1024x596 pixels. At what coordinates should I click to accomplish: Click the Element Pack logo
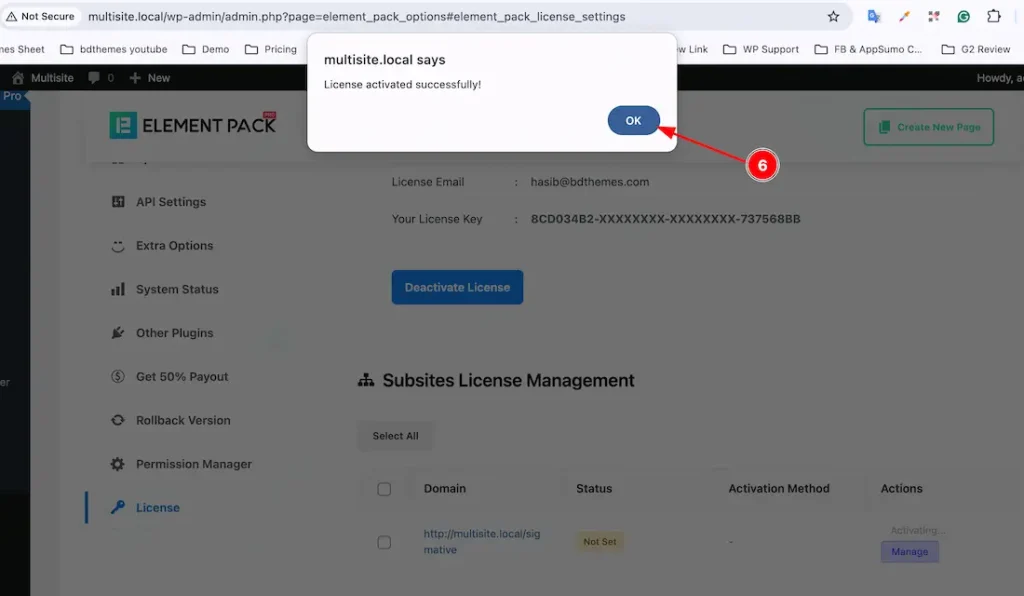[x=193, y=125]
